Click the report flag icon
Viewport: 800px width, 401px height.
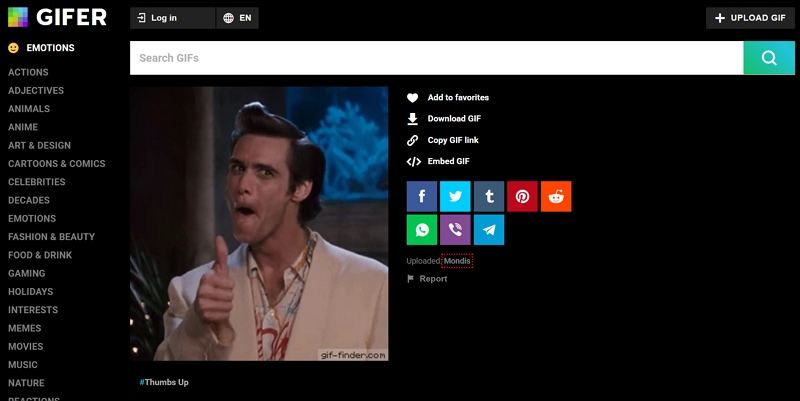click(x=410, y=279)
